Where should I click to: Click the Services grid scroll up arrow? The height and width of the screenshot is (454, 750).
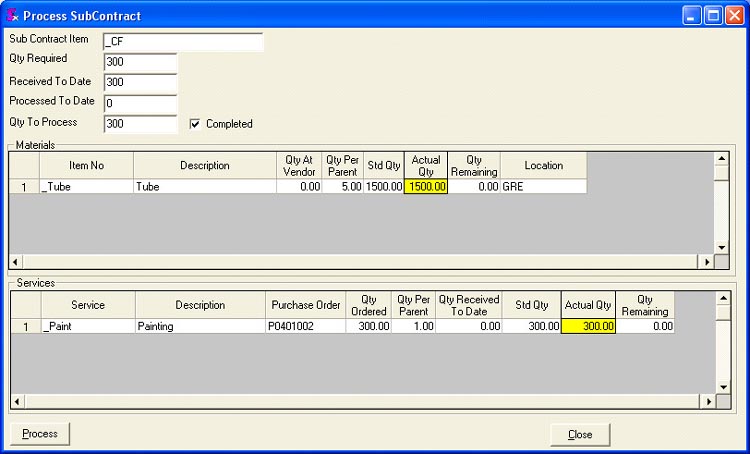point(722,298)
